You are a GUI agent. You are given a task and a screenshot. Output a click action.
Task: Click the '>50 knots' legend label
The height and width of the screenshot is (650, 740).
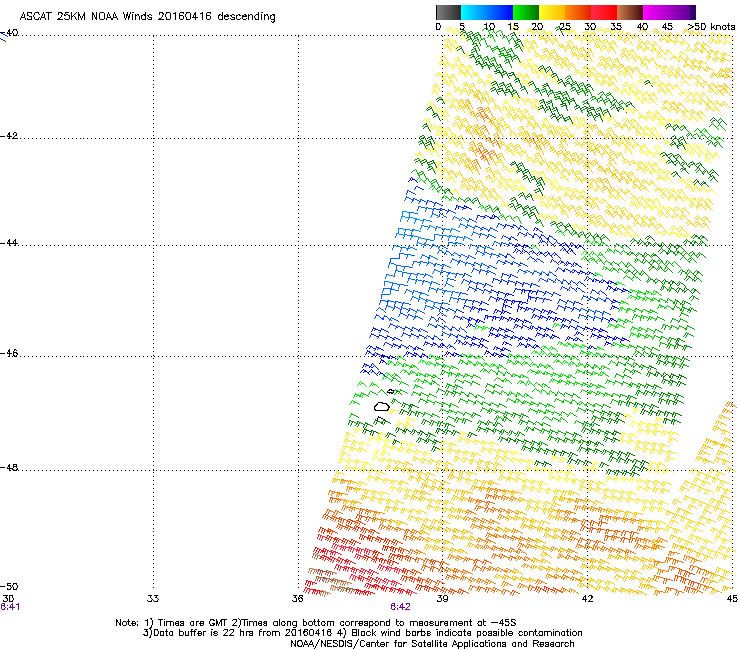pyautogui.click(x=711, y=27)
